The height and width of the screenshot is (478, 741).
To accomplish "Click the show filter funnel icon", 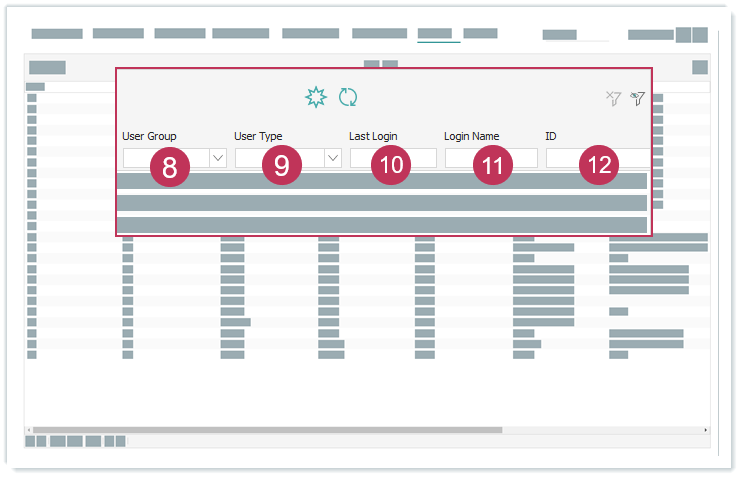I will click(x=638, y=98).
